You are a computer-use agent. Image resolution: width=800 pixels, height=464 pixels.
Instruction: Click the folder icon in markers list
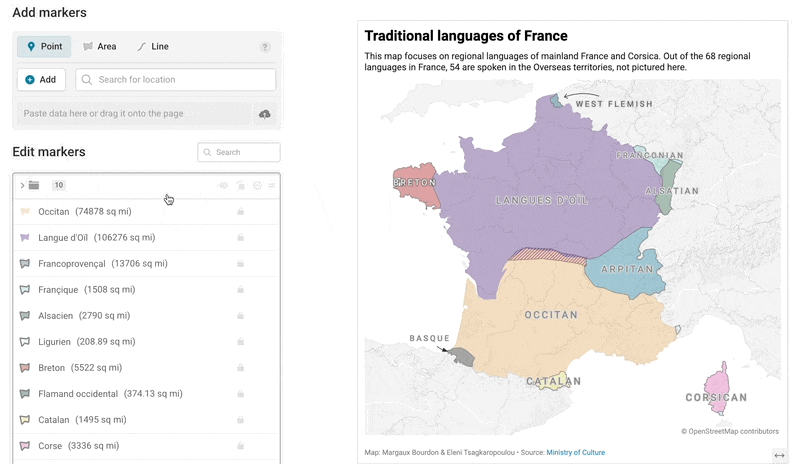pyautogui.click(x=34, y=185)
